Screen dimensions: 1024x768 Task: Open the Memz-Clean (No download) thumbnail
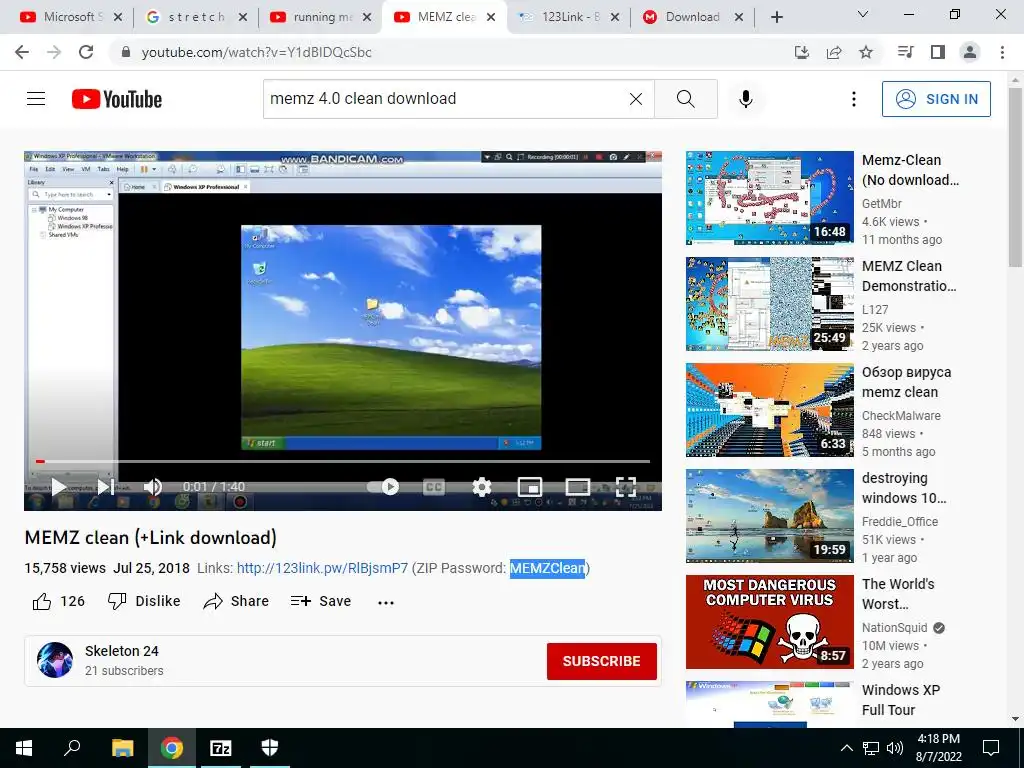tap(769, 198)
